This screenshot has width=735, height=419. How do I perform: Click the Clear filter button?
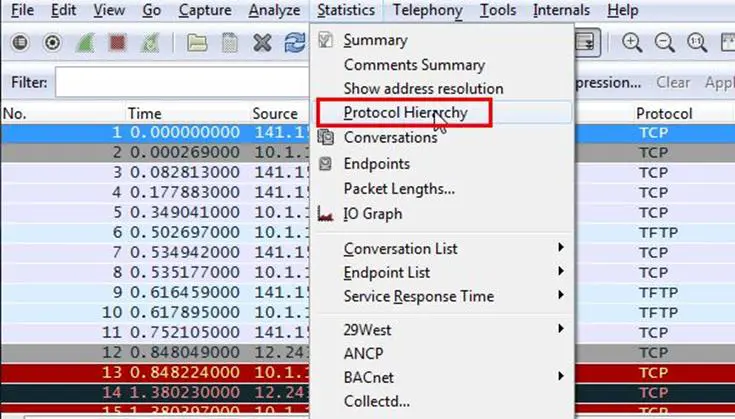point(673,83)
